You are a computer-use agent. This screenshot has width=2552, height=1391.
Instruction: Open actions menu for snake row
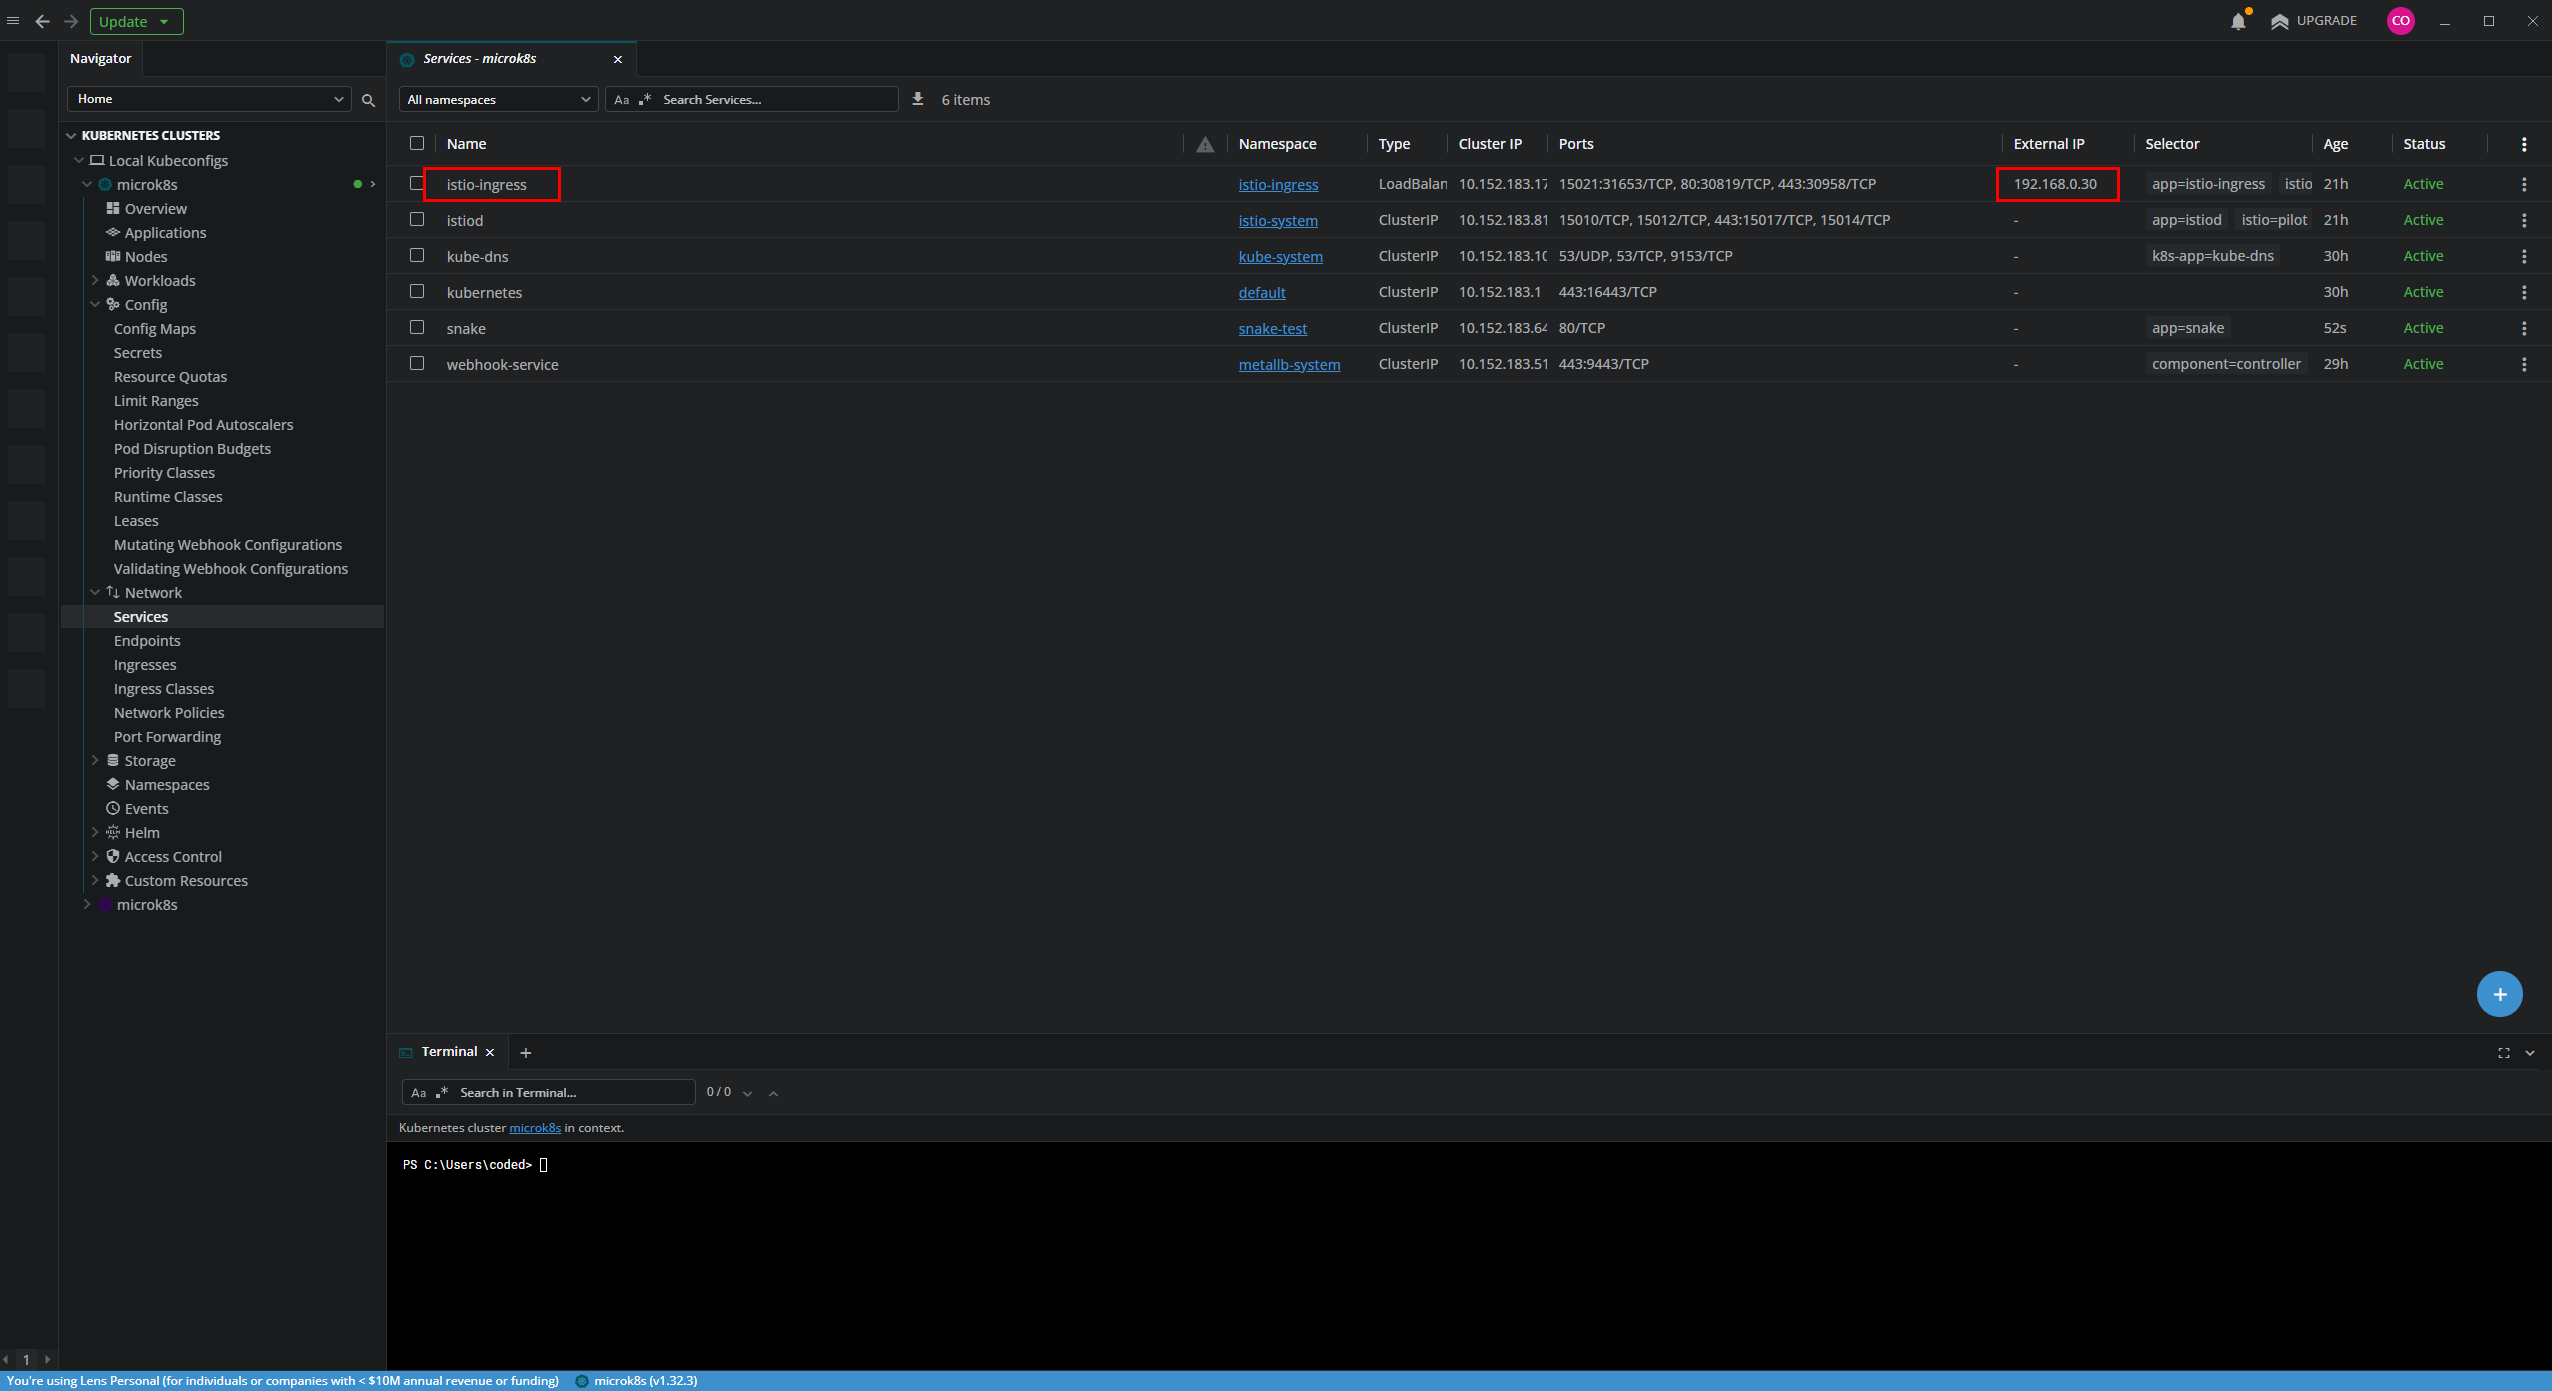click(2524, 328)
